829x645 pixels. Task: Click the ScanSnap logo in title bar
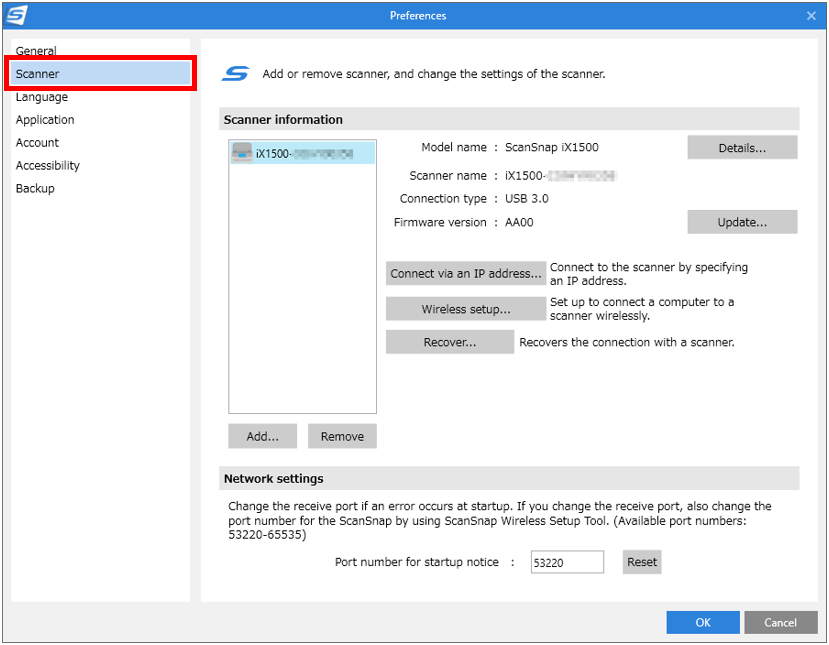click(16, 15)
